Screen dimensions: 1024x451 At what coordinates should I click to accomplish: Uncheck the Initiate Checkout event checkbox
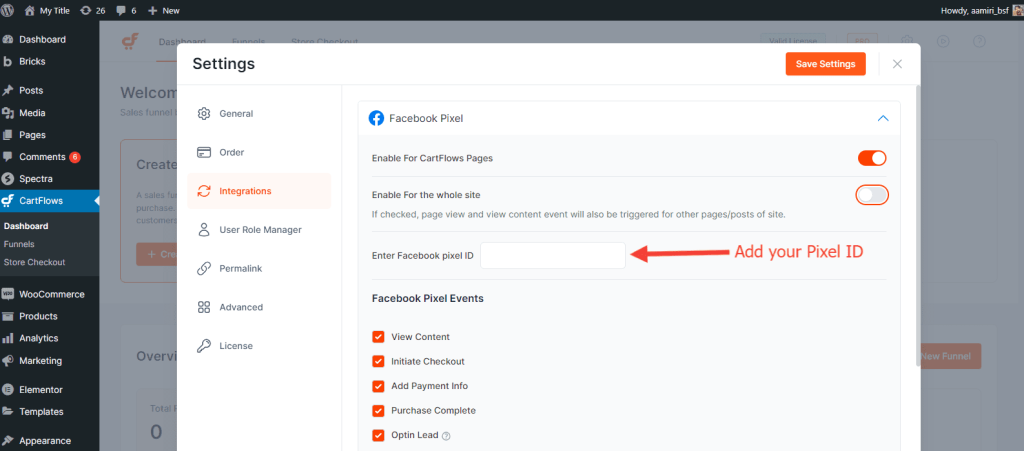[x=378, y=361]
